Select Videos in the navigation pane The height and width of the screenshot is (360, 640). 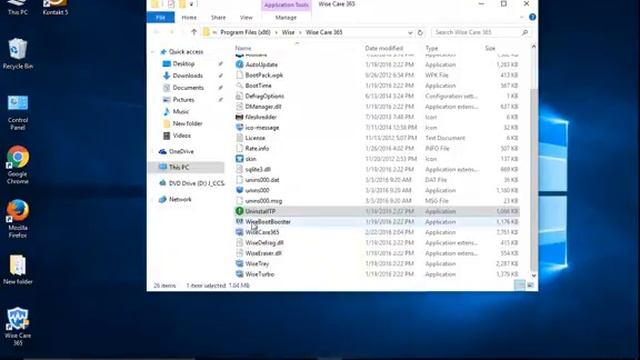(181, 136)
